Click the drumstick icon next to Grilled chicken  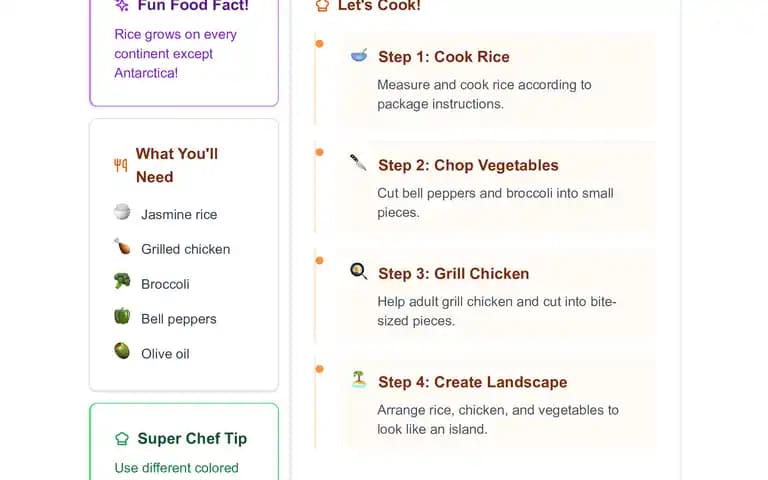coord(122,246)
